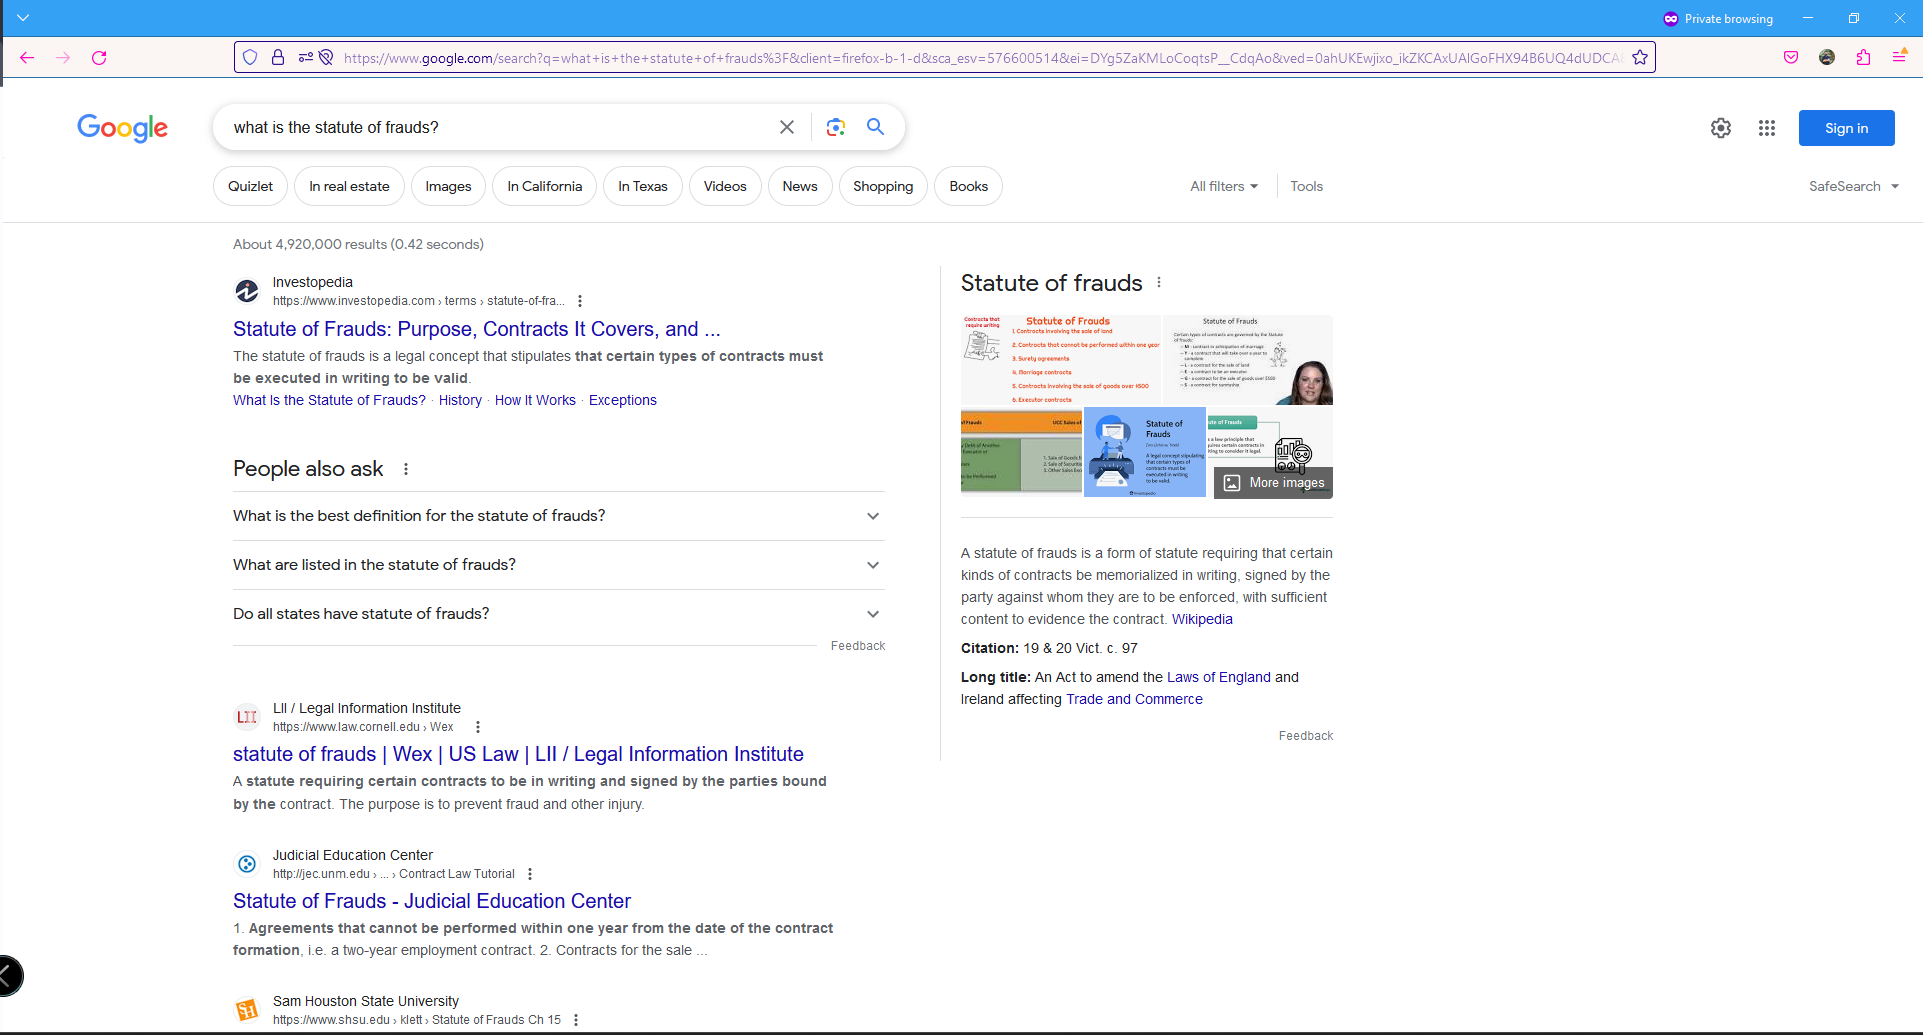Switch to the Shopping tab
Screen dimensions: 1923x1035
coord(883,186)
